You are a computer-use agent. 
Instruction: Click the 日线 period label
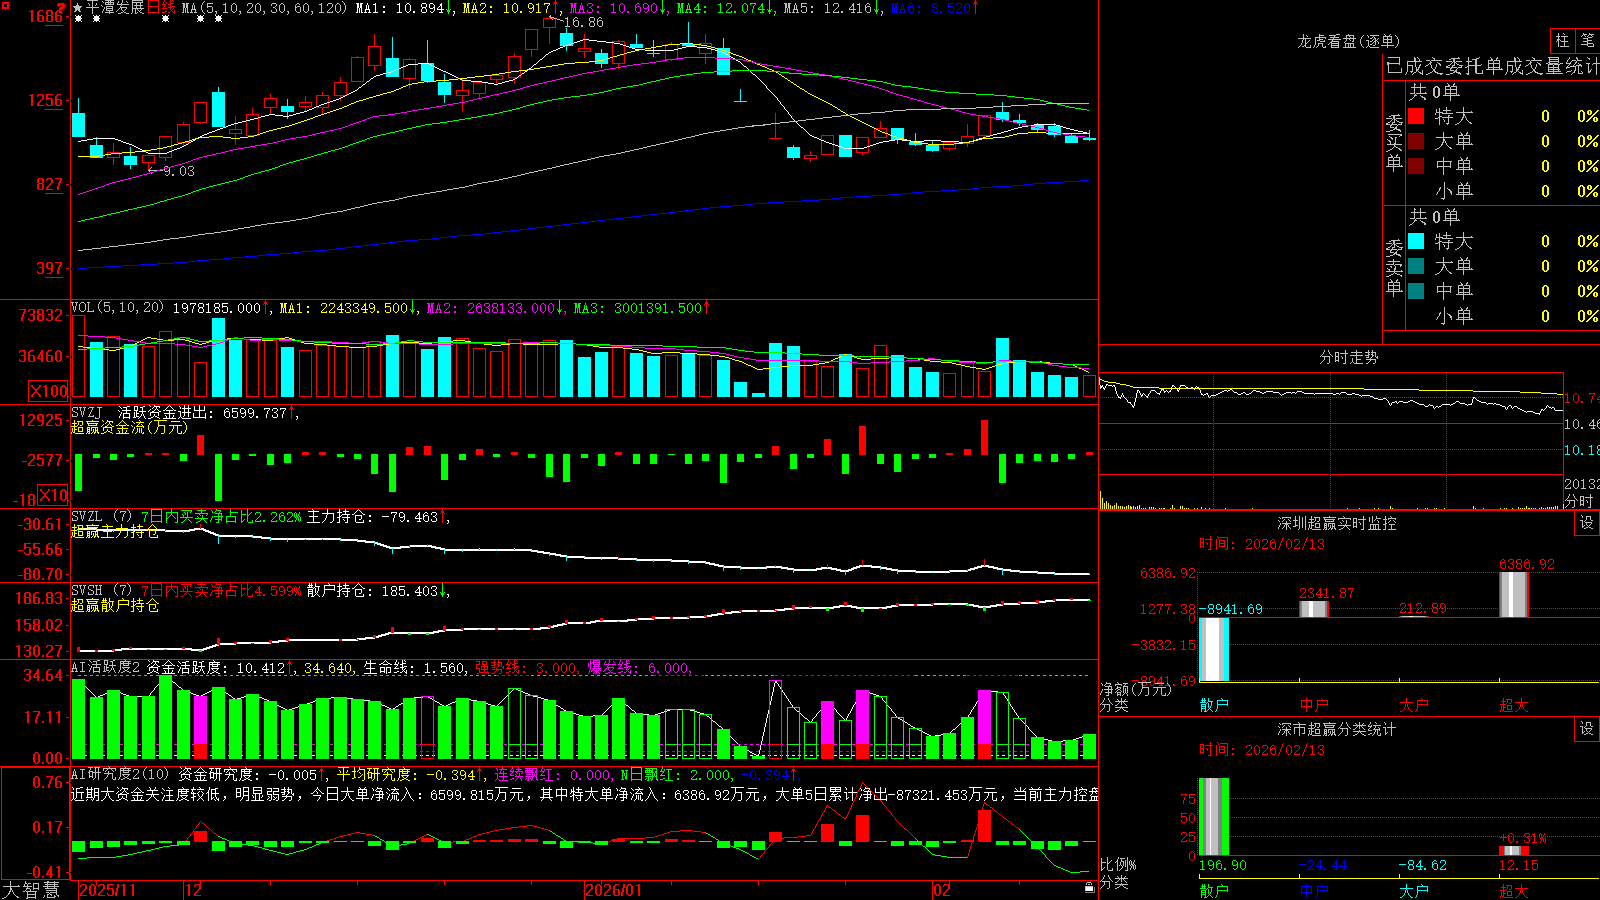161,8
